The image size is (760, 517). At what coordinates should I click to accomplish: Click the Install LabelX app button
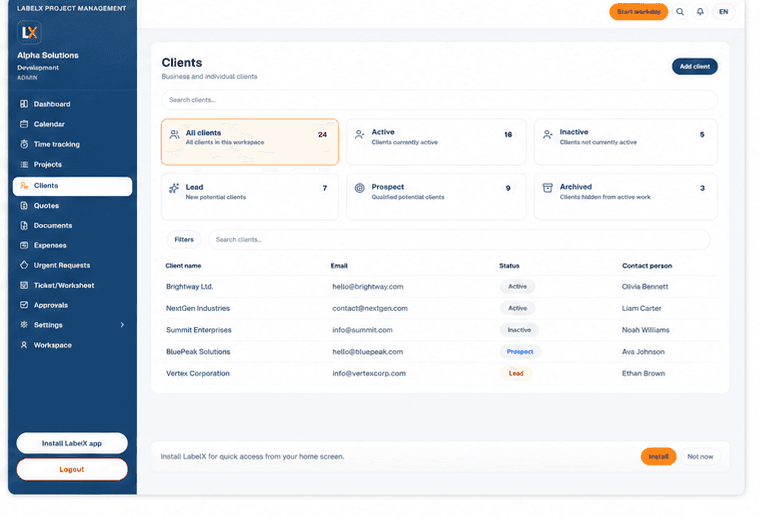coord(72,443)
